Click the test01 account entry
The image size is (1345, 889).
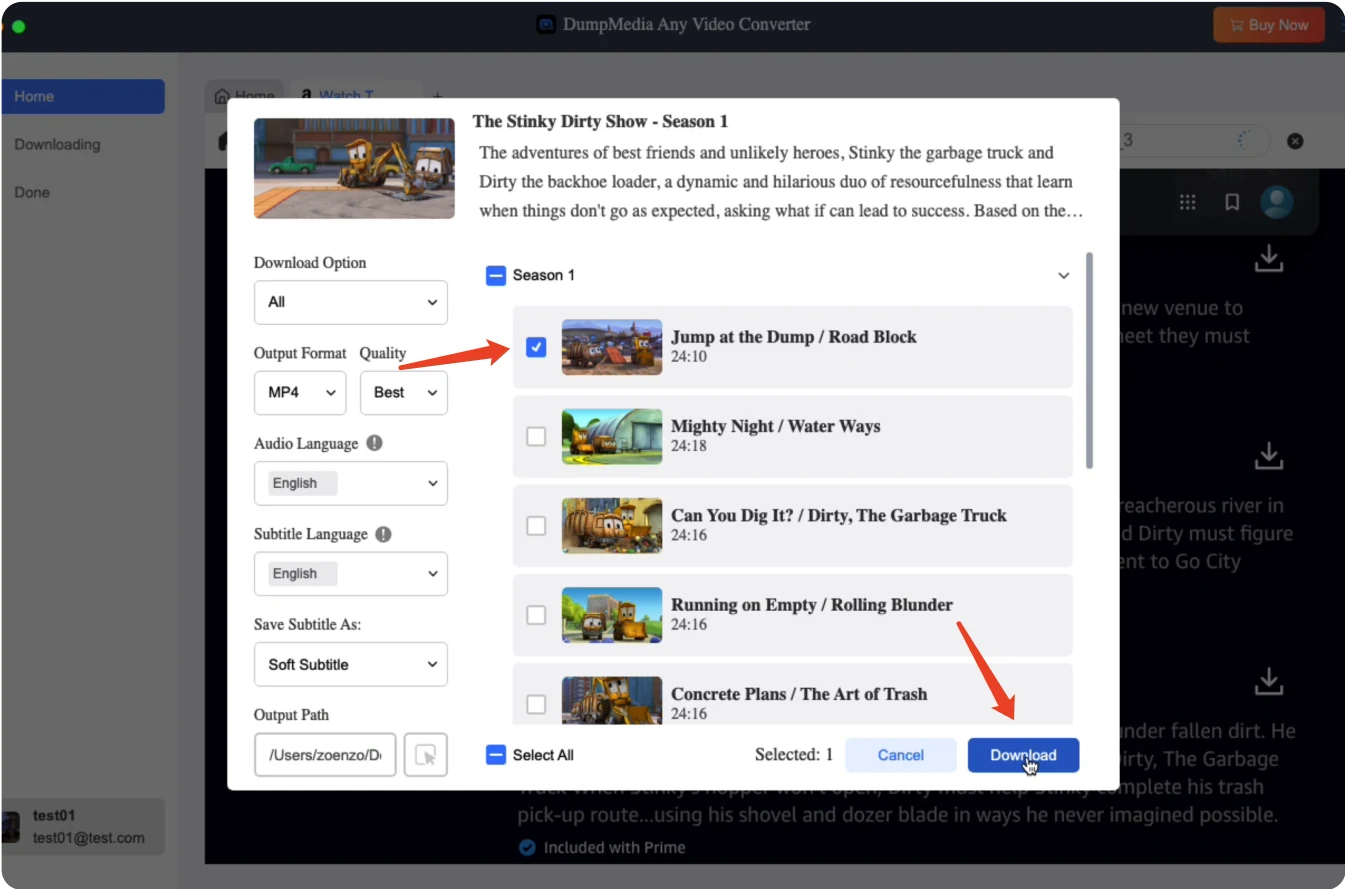83,827
